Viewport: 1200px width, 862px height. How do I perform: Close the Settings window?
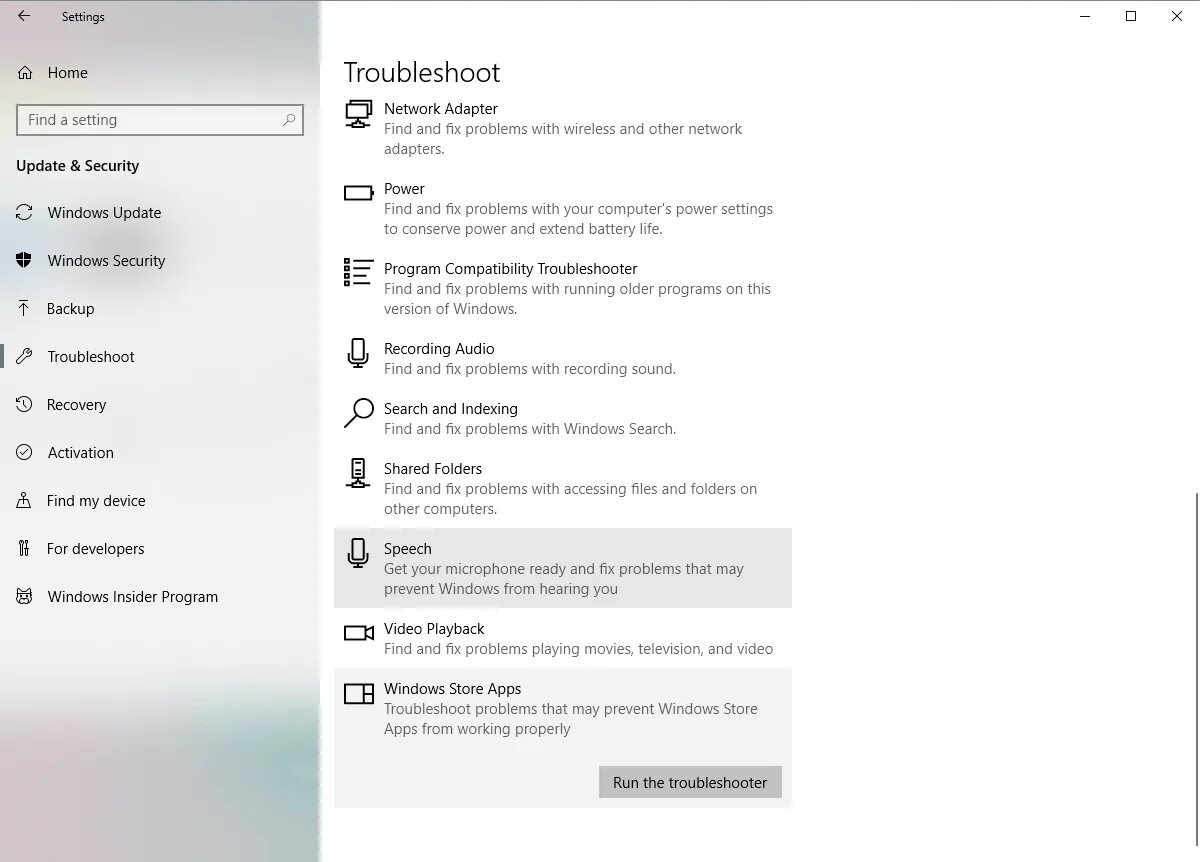click(x=1177, y=16)
